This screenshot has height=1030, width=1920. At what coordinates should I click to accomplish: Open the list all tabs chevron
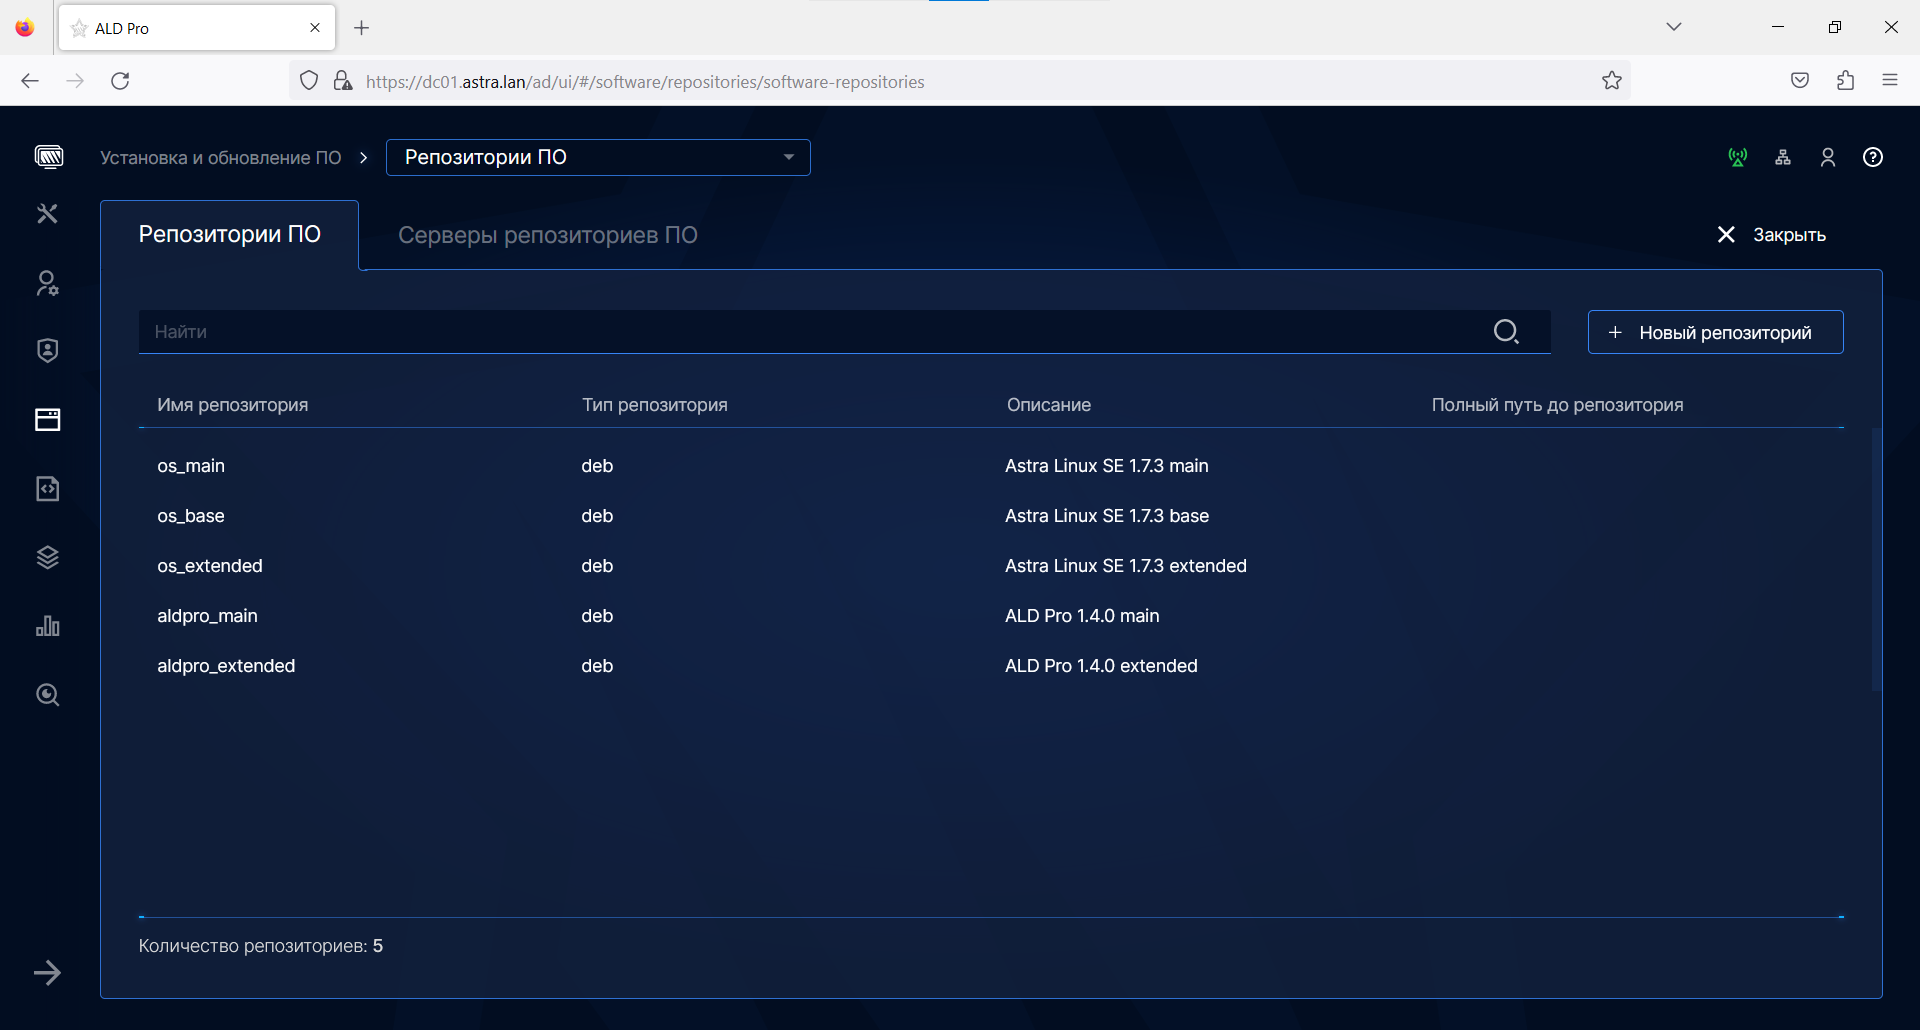(x=1674, y=27)
